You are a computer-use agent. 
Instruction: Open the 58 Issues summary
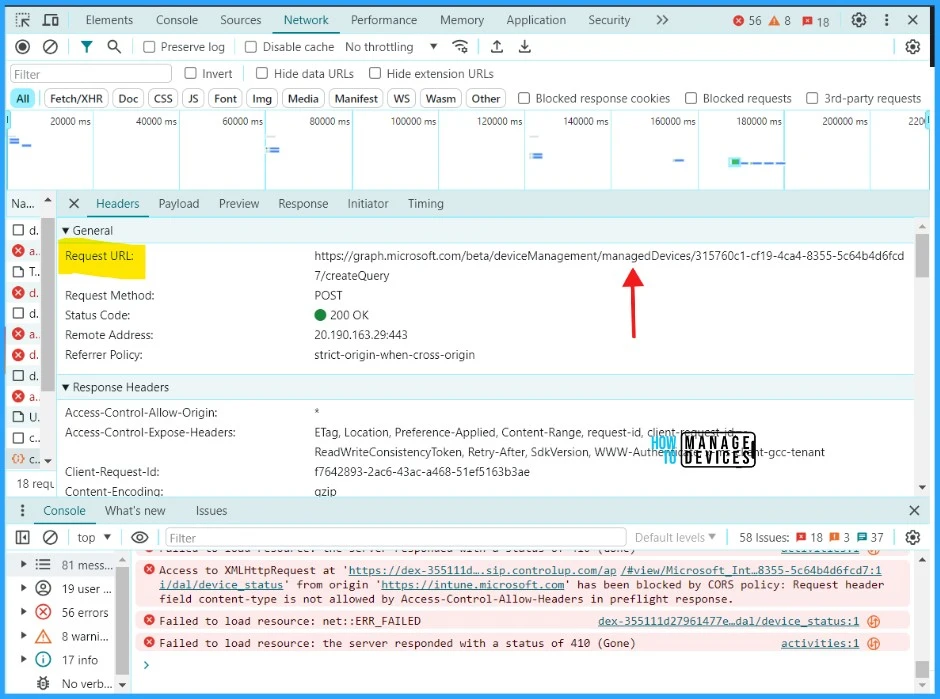click(x=811, y=538)
